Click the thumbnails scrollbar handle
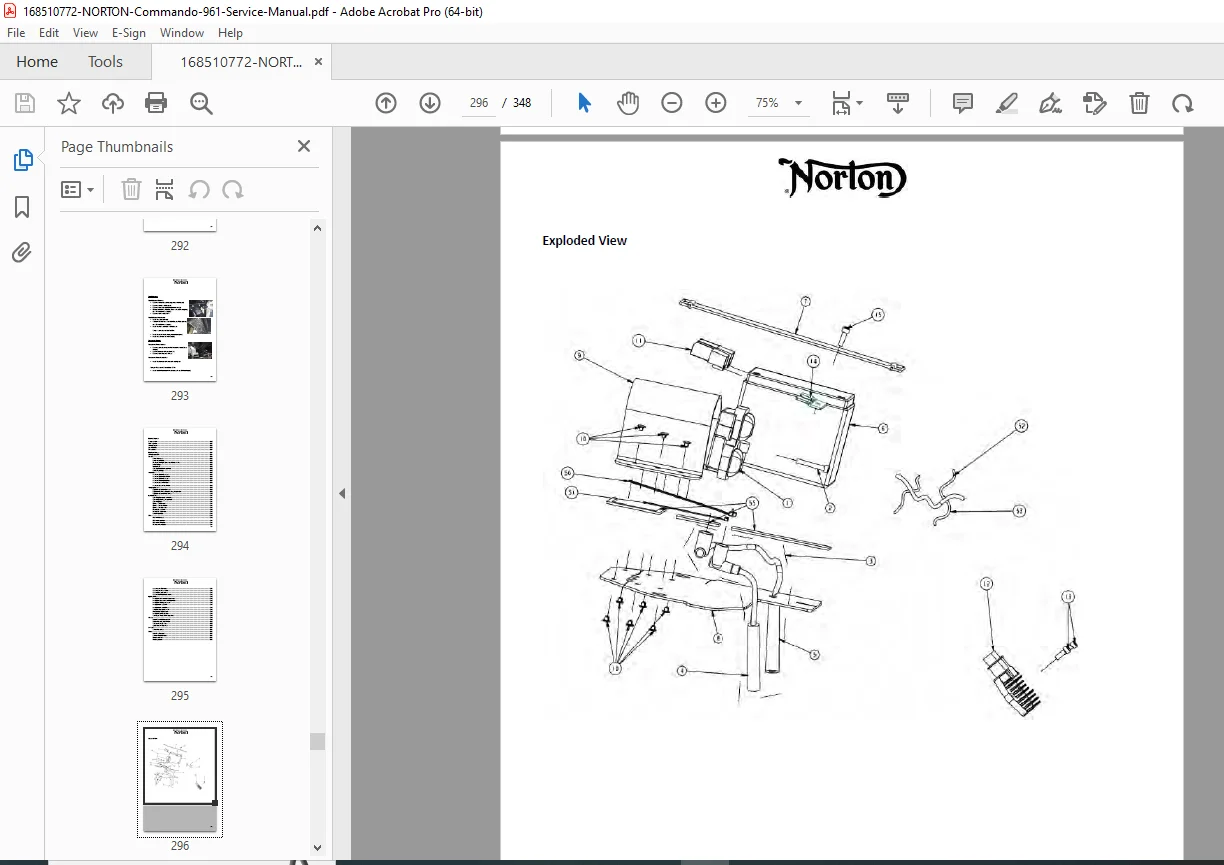The width and height of the screenshot is (1224, 865). [x=317, y=741]
